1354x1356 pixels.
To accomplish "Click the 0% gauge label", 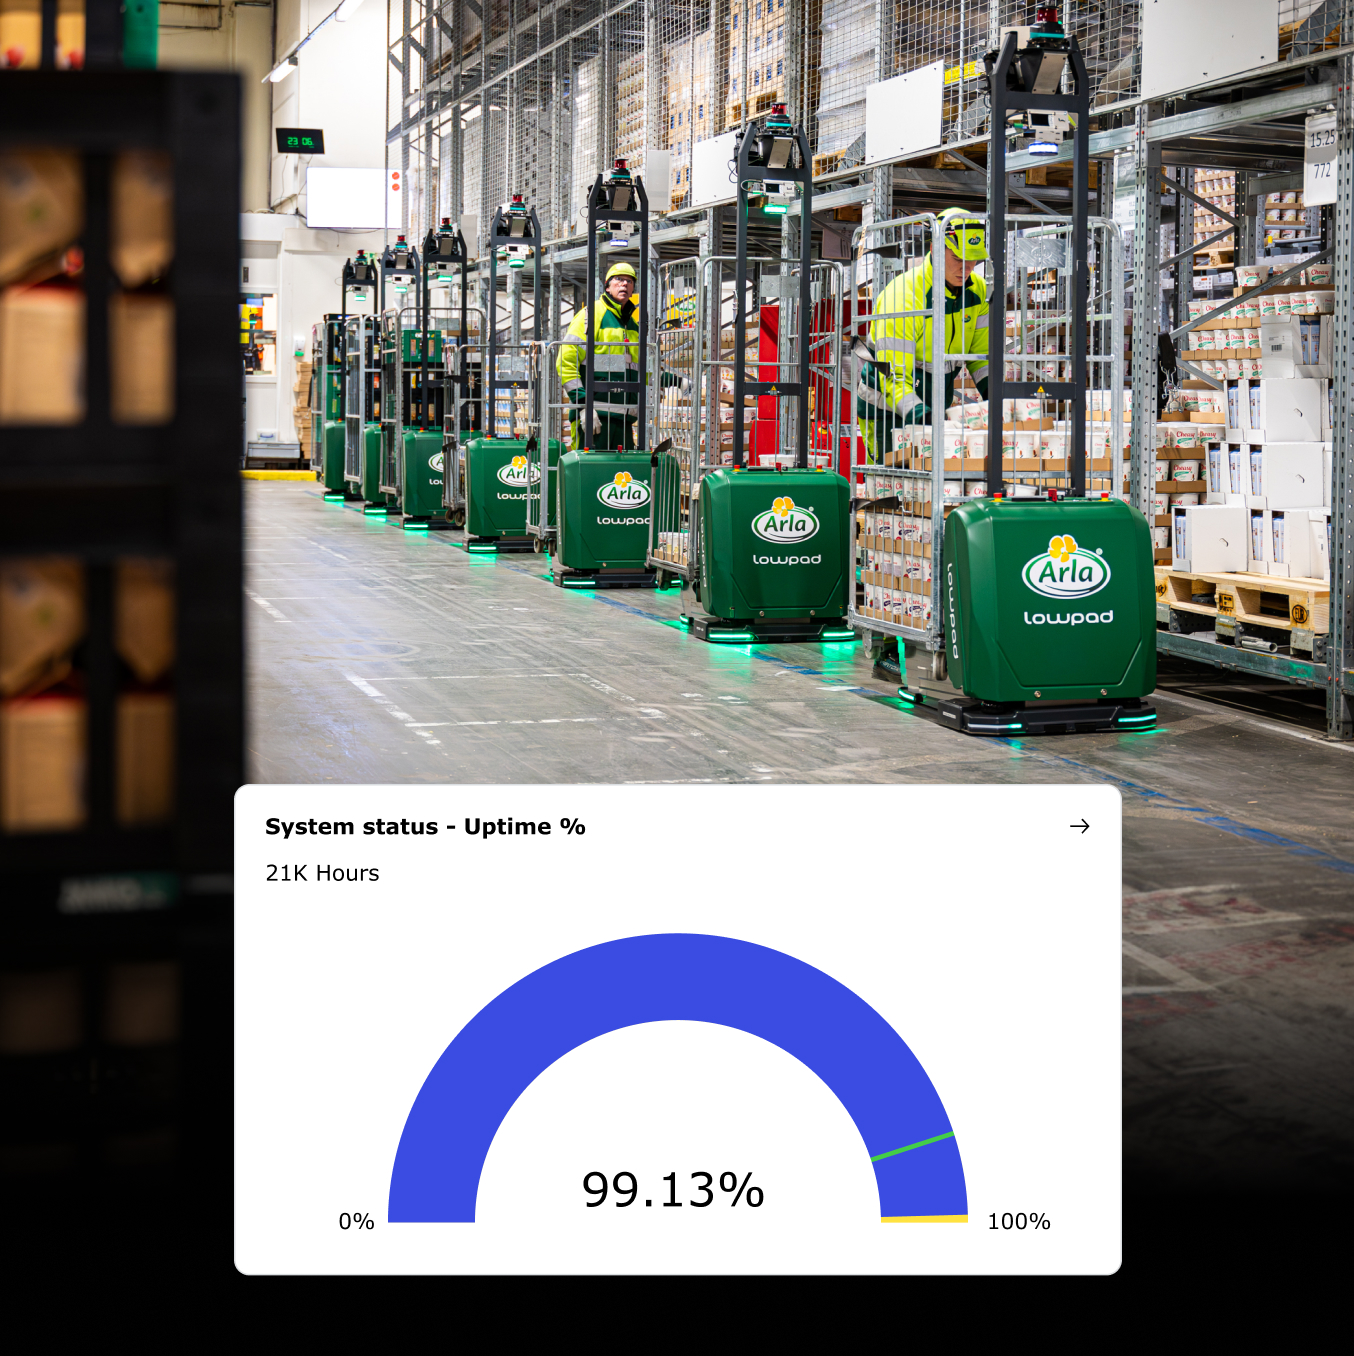I will [x=356, y=1221].
